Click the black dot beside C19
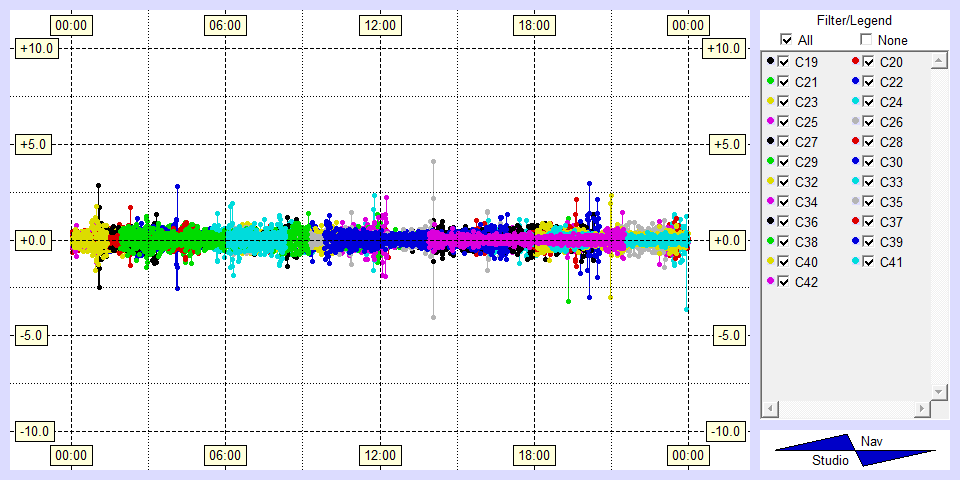 (770, 62)
